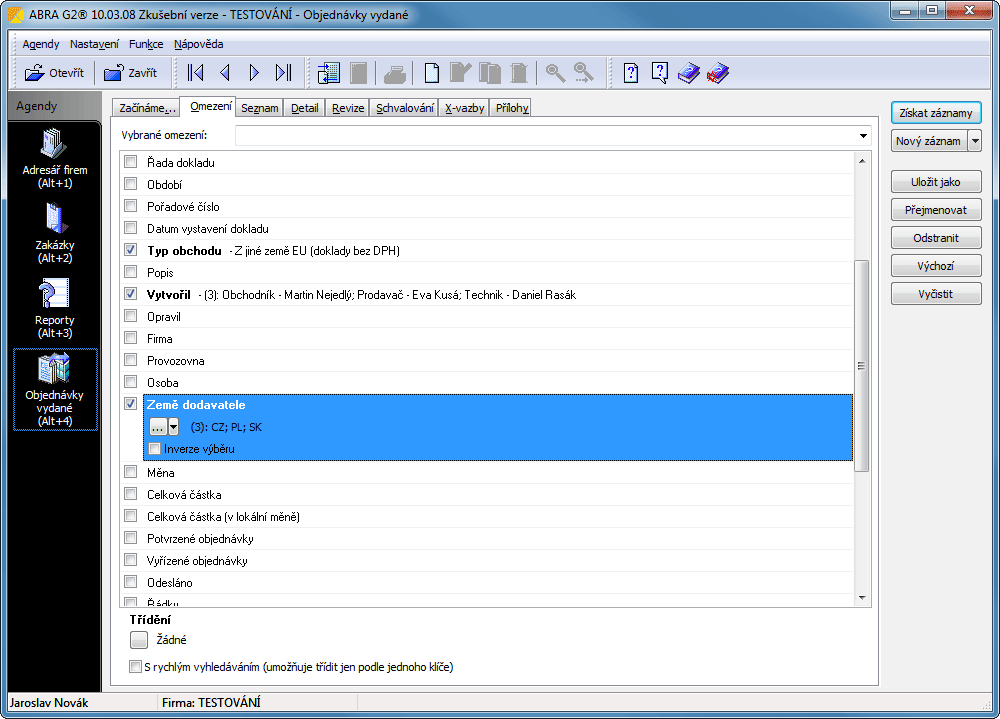Enable the Měna restriction checkbox
Image resolution: width=1000 pixels, height=719 pixels.
tap(130, 473)
